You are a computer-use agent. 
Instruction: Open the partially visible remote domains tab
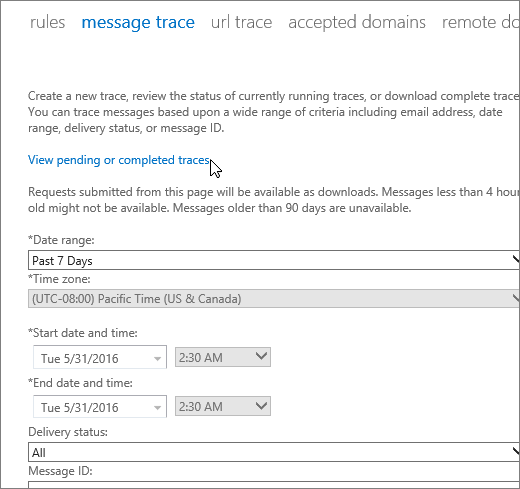tap(480, 23)
